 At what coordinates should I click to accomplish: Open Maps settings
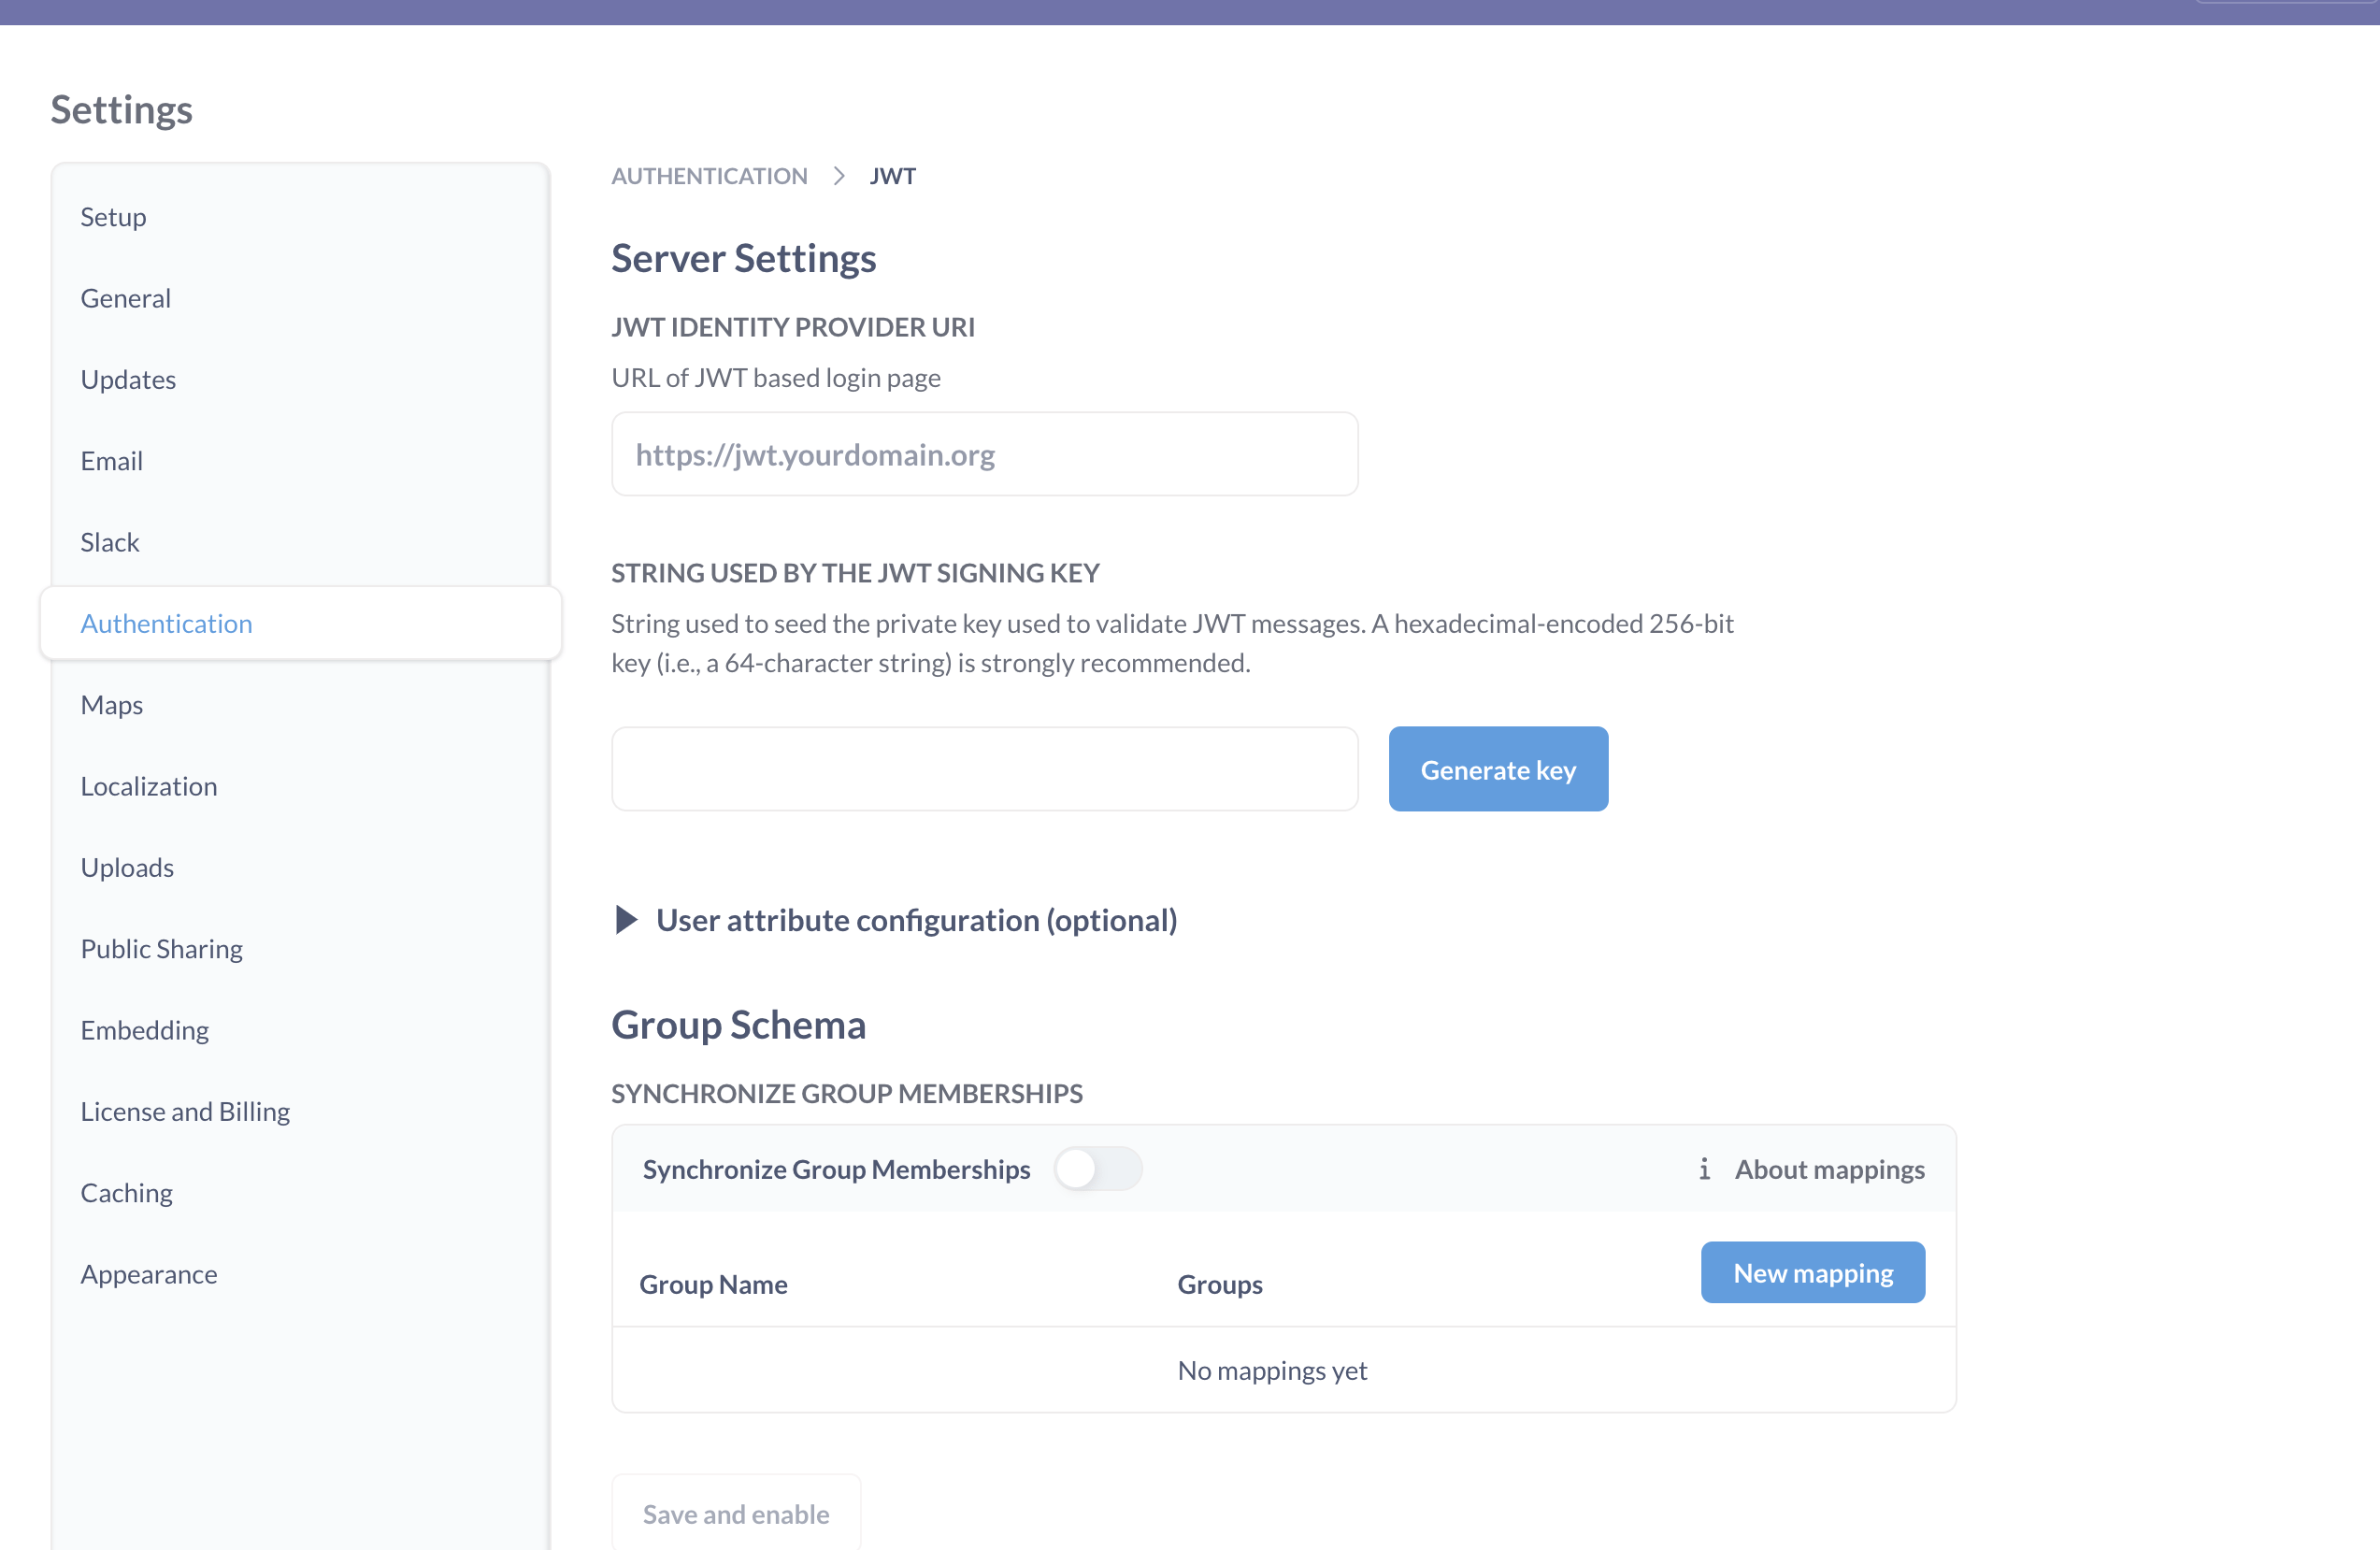click(x=111, y=705)
